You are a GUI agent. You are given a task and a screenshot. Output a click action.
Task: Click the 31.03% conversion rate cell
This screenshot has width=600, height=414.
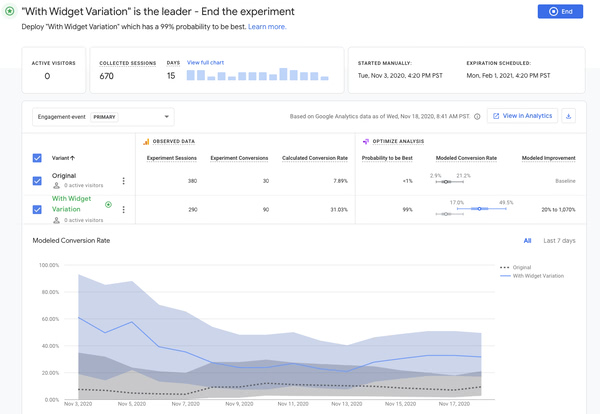tap(339, 210)
